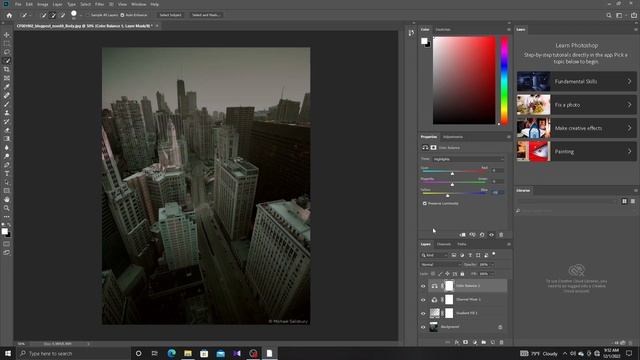Select the Rectangle shape tool
Image resolution: width=640 pixels, height=360 pixels.
(7, 191)
